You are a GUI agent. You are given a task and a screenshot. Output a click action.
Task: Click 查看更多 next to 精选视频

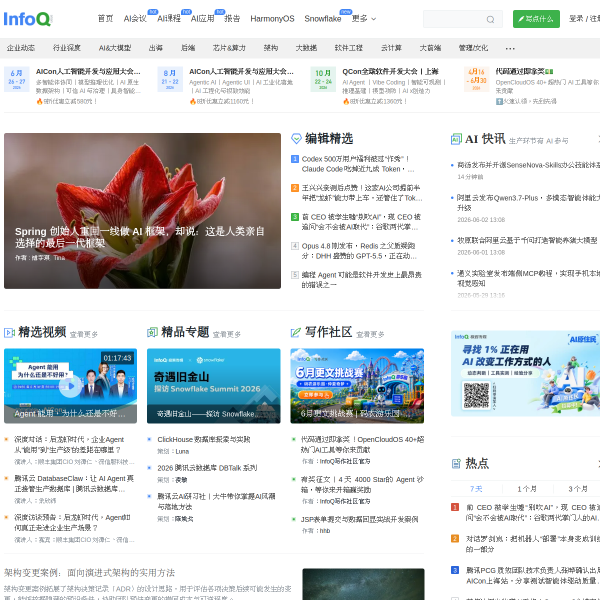coord(84,334)
